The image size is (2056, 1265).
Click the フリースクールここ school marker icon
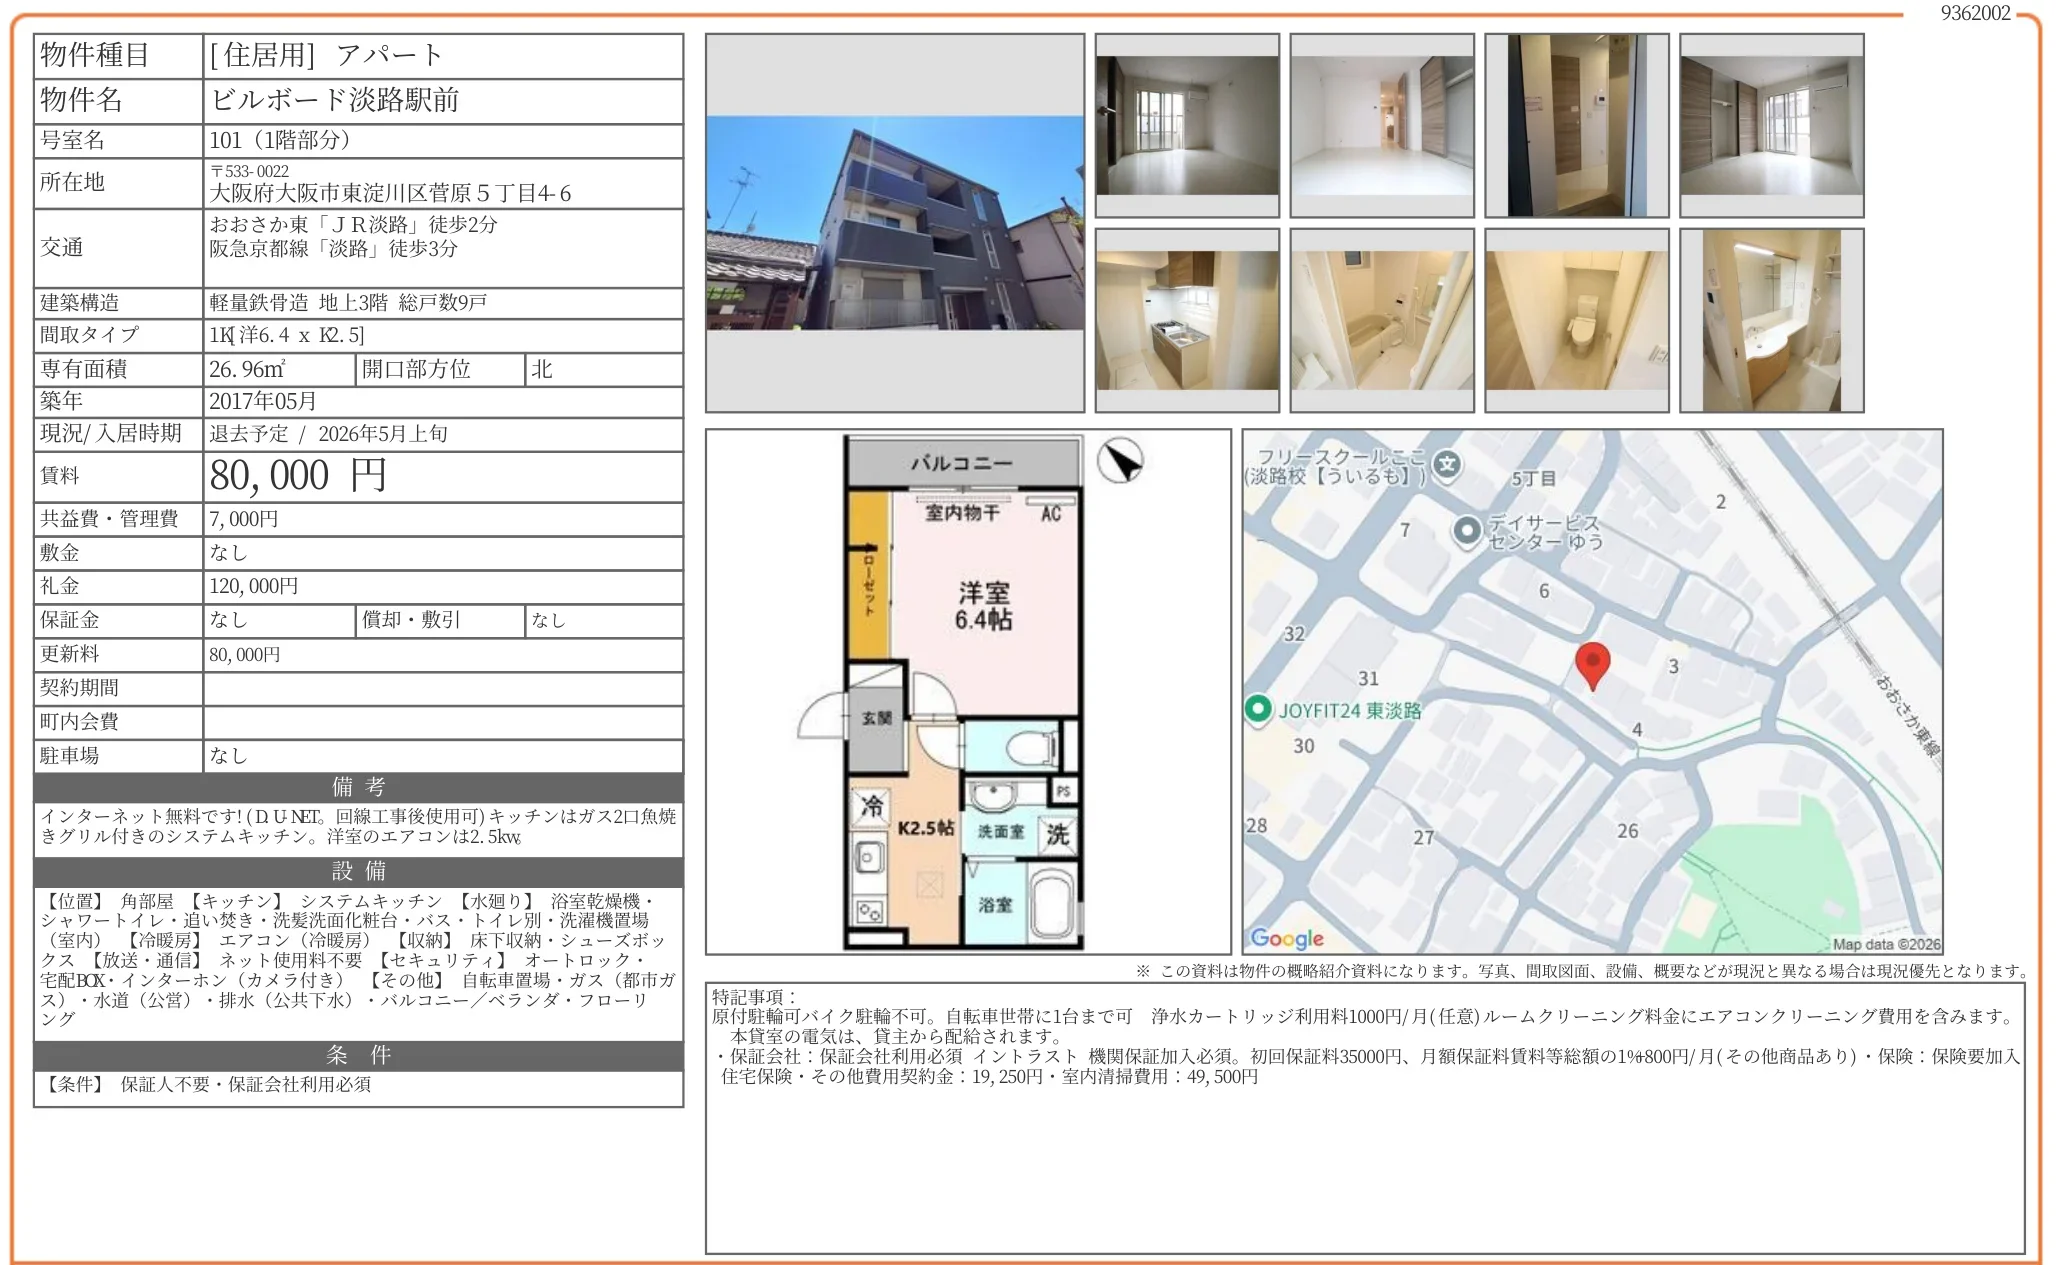point(1447,464)
